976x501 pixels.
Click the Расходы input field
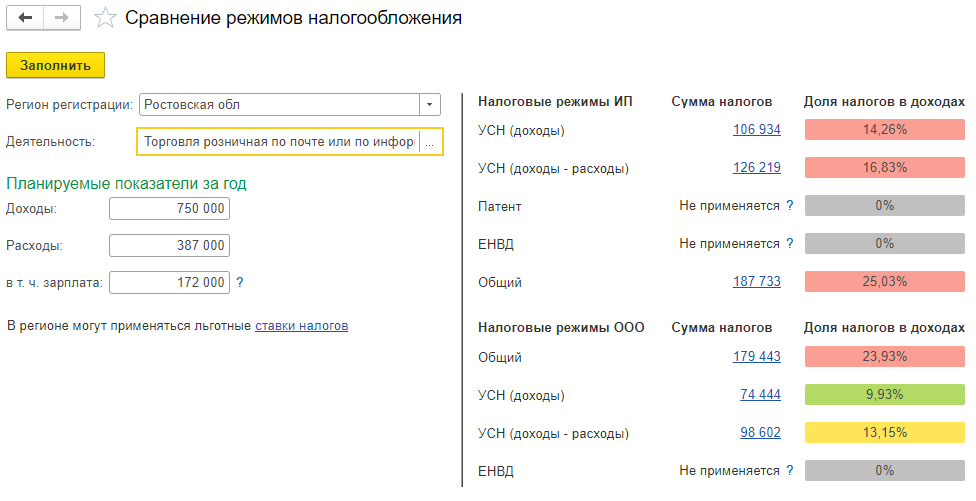[169, 245]
